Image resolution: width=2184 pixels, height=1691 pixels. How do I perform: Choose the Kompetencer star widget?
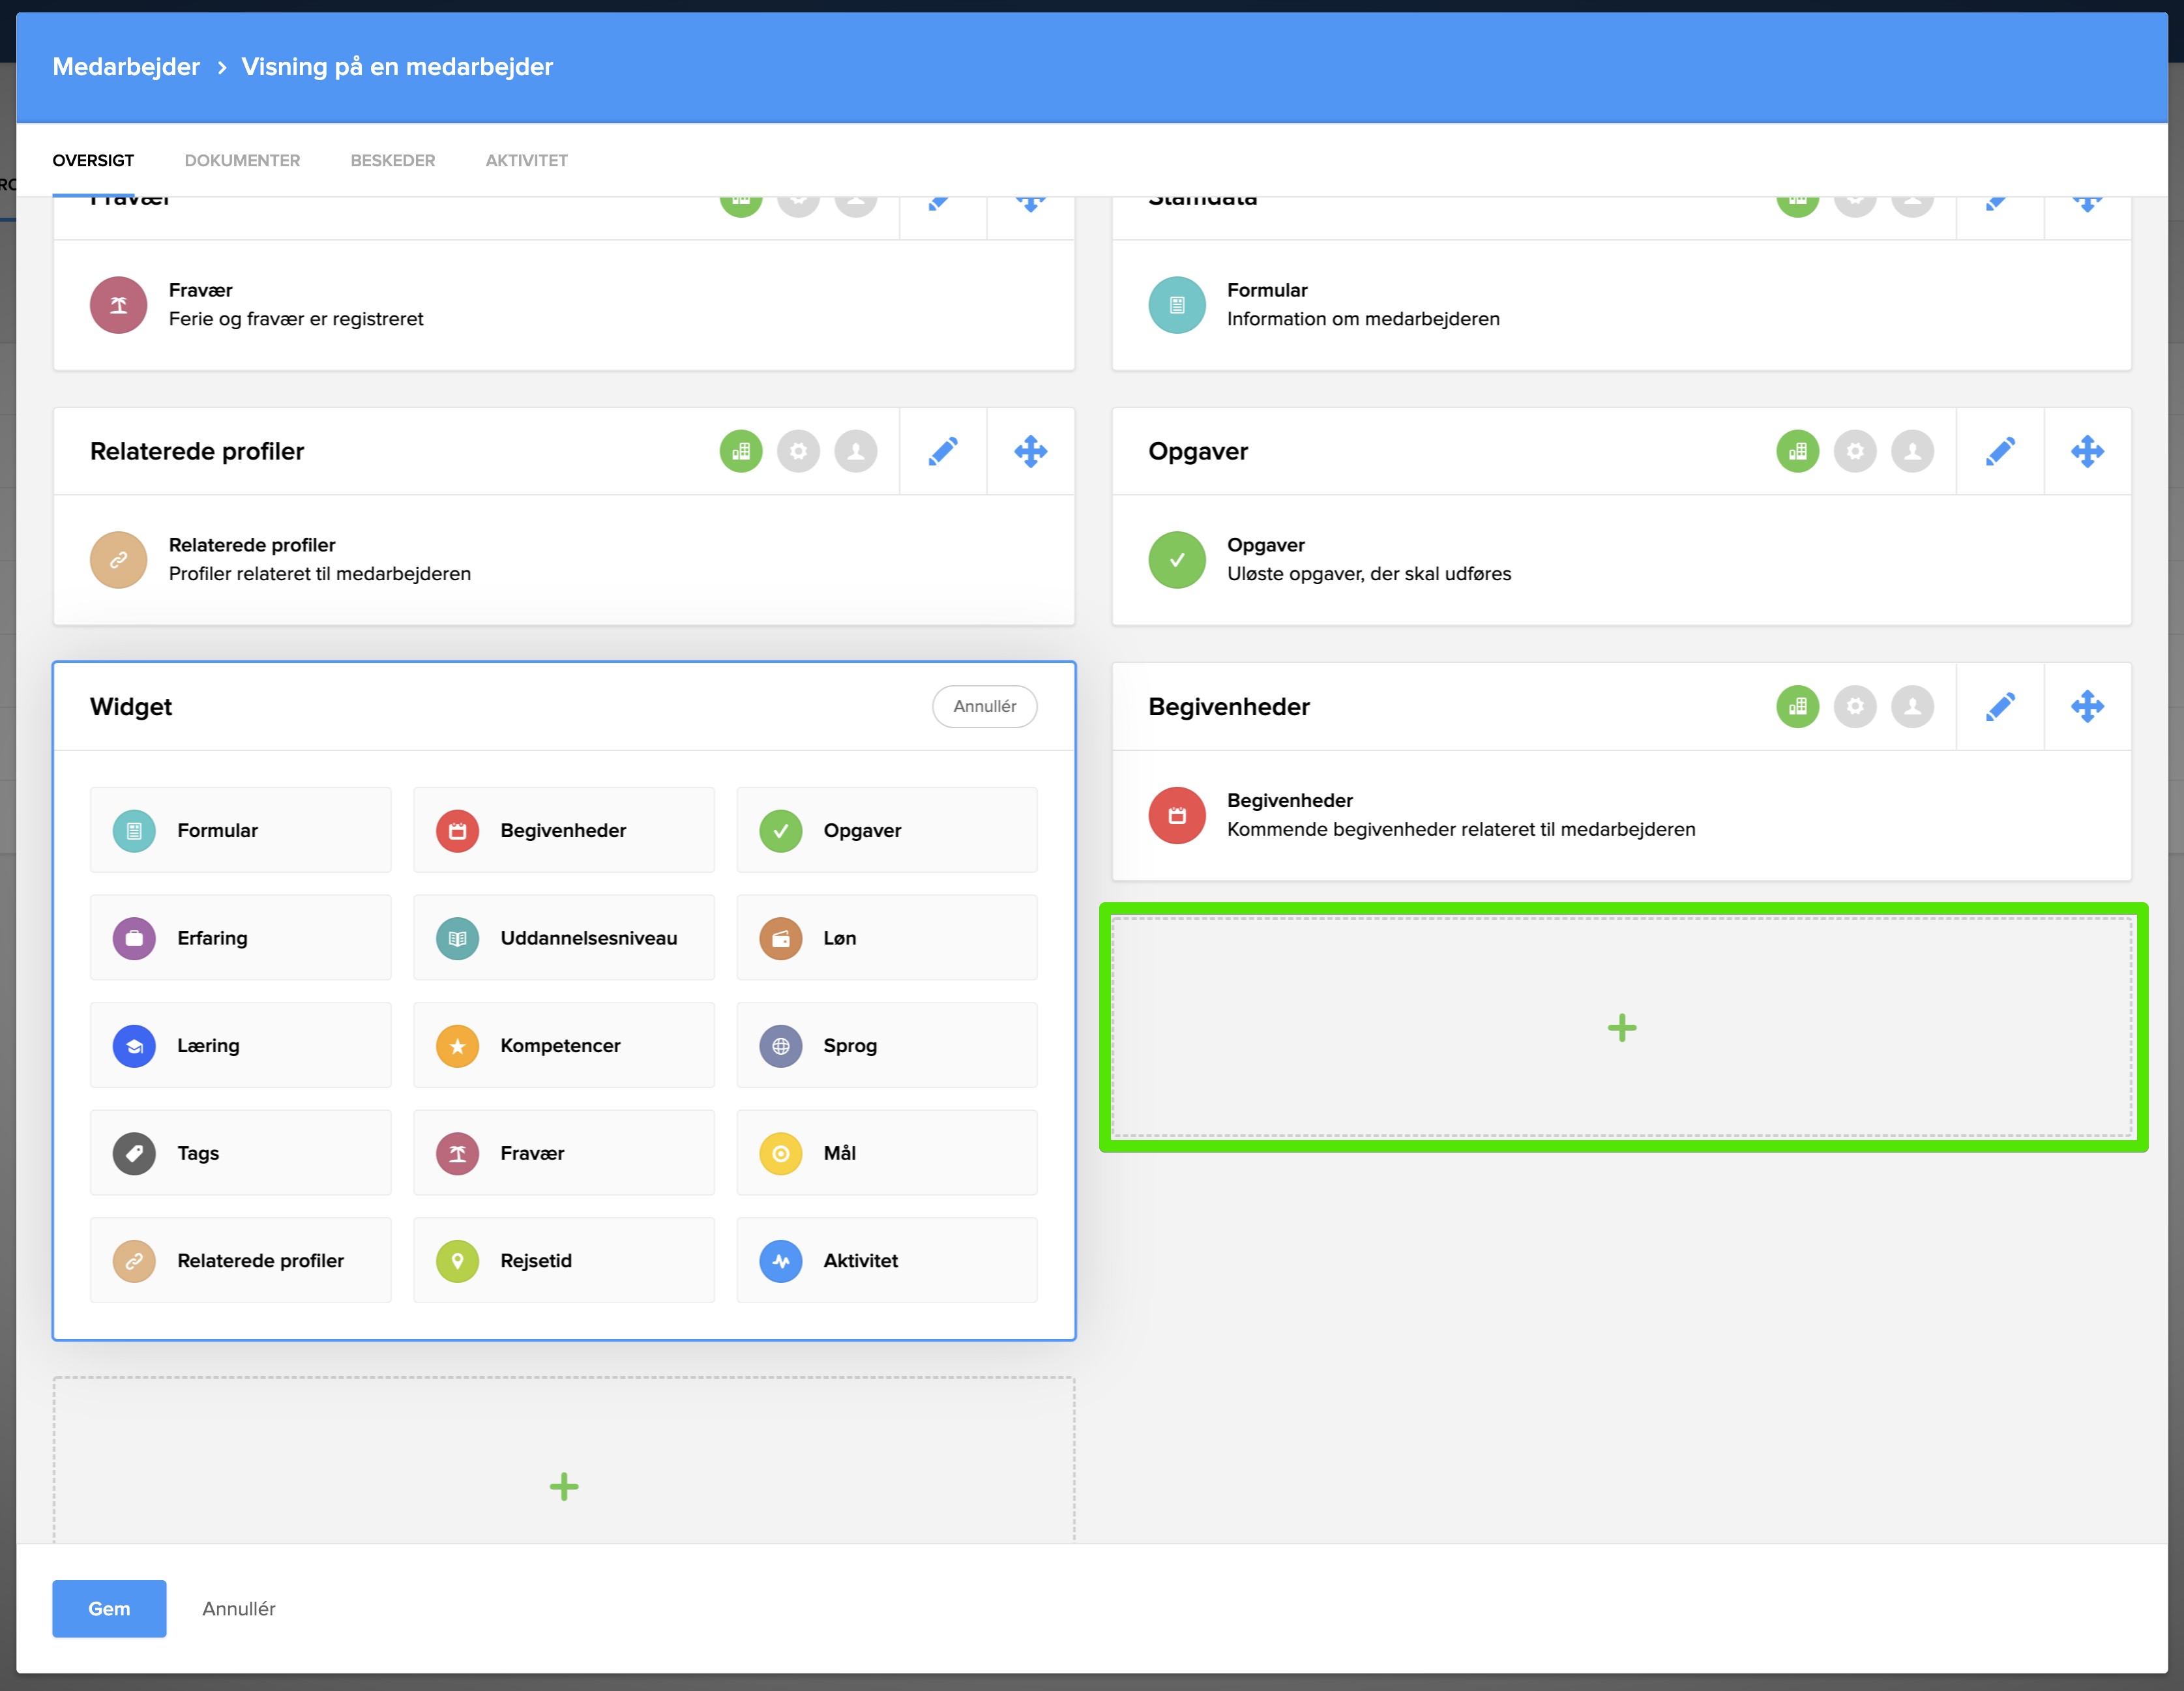pos(563,1045)
